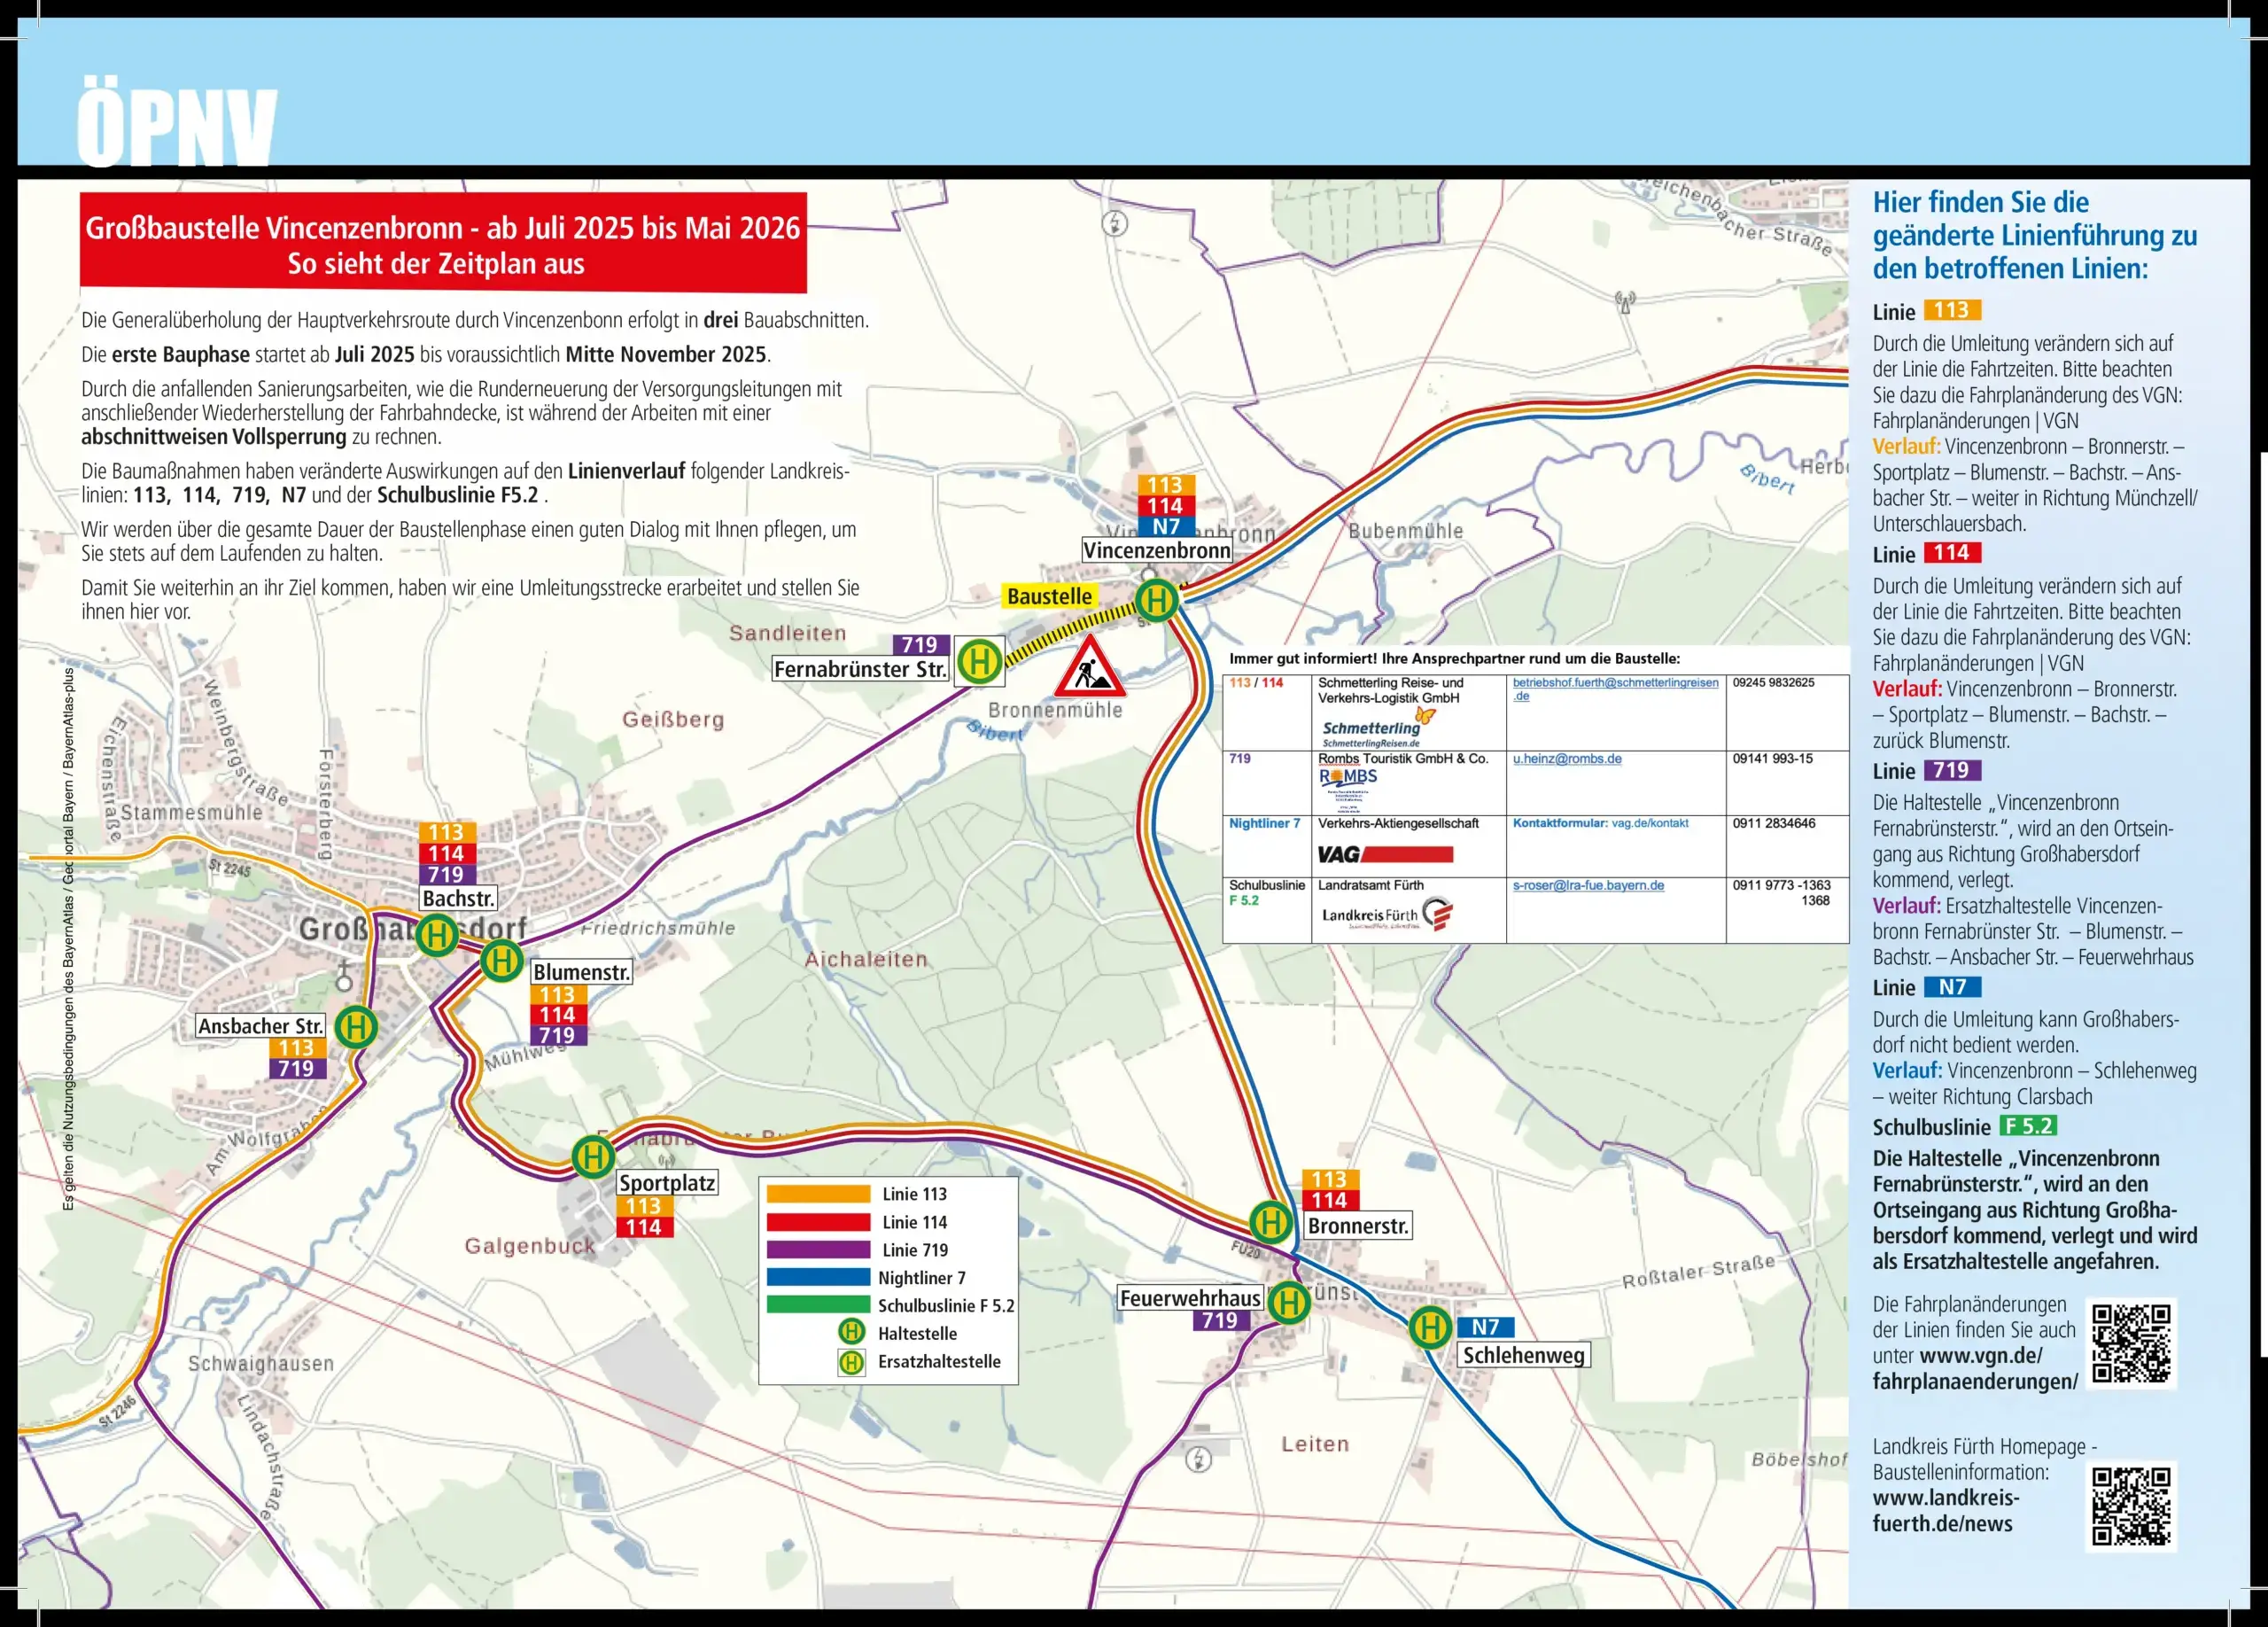Click the Ansbacher Str. bus stop icon
The width and height of the screenshot is (2268, 1627).
coord(355,1027)
